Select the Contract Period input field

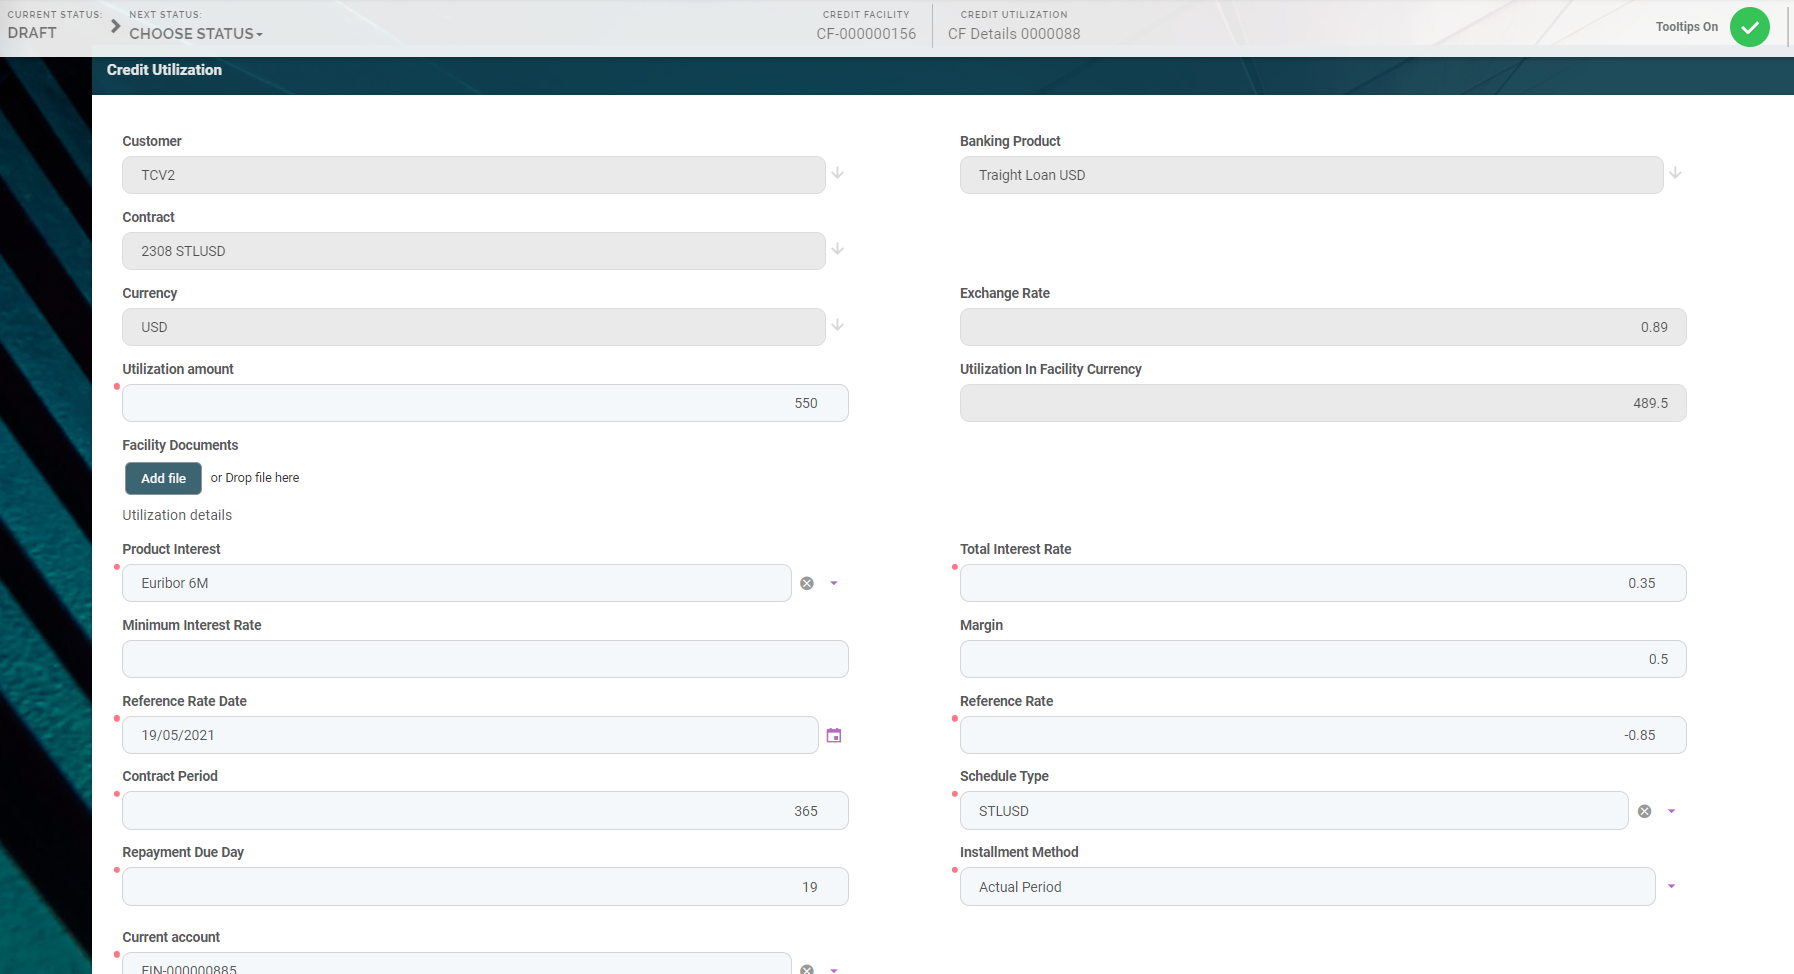tap(485, 812)
